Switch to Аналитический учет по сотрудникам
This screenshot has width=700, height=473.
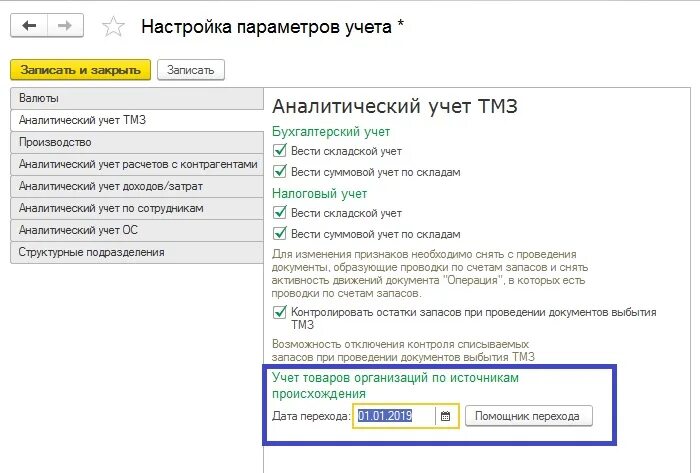137,208
